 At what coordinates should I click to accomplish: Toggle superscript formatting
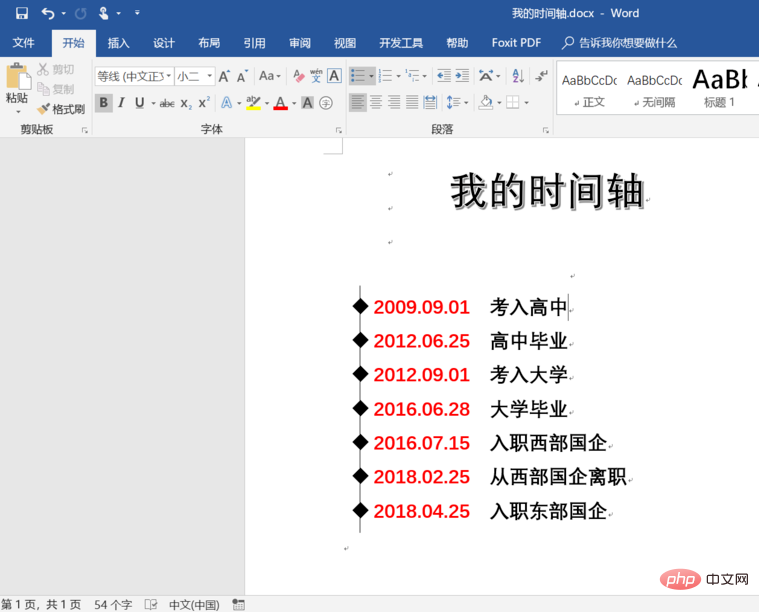[x=204, y=103]
